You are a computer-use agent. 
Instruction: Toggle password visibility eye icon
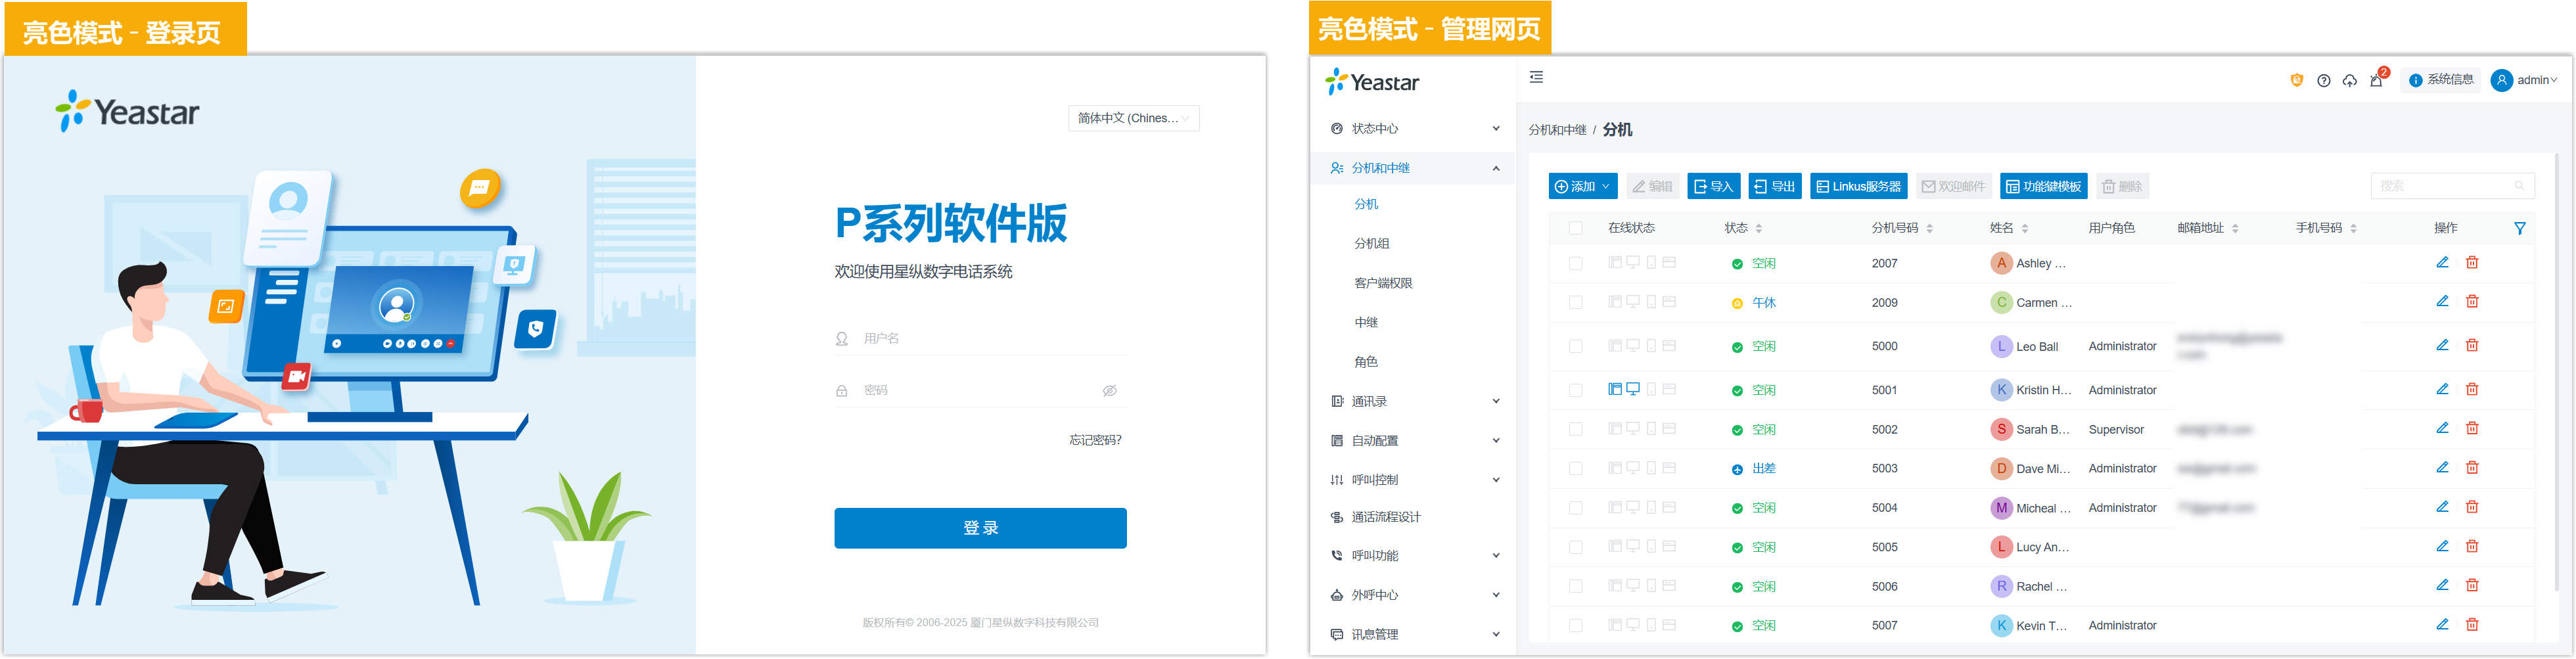point(1109,391)
